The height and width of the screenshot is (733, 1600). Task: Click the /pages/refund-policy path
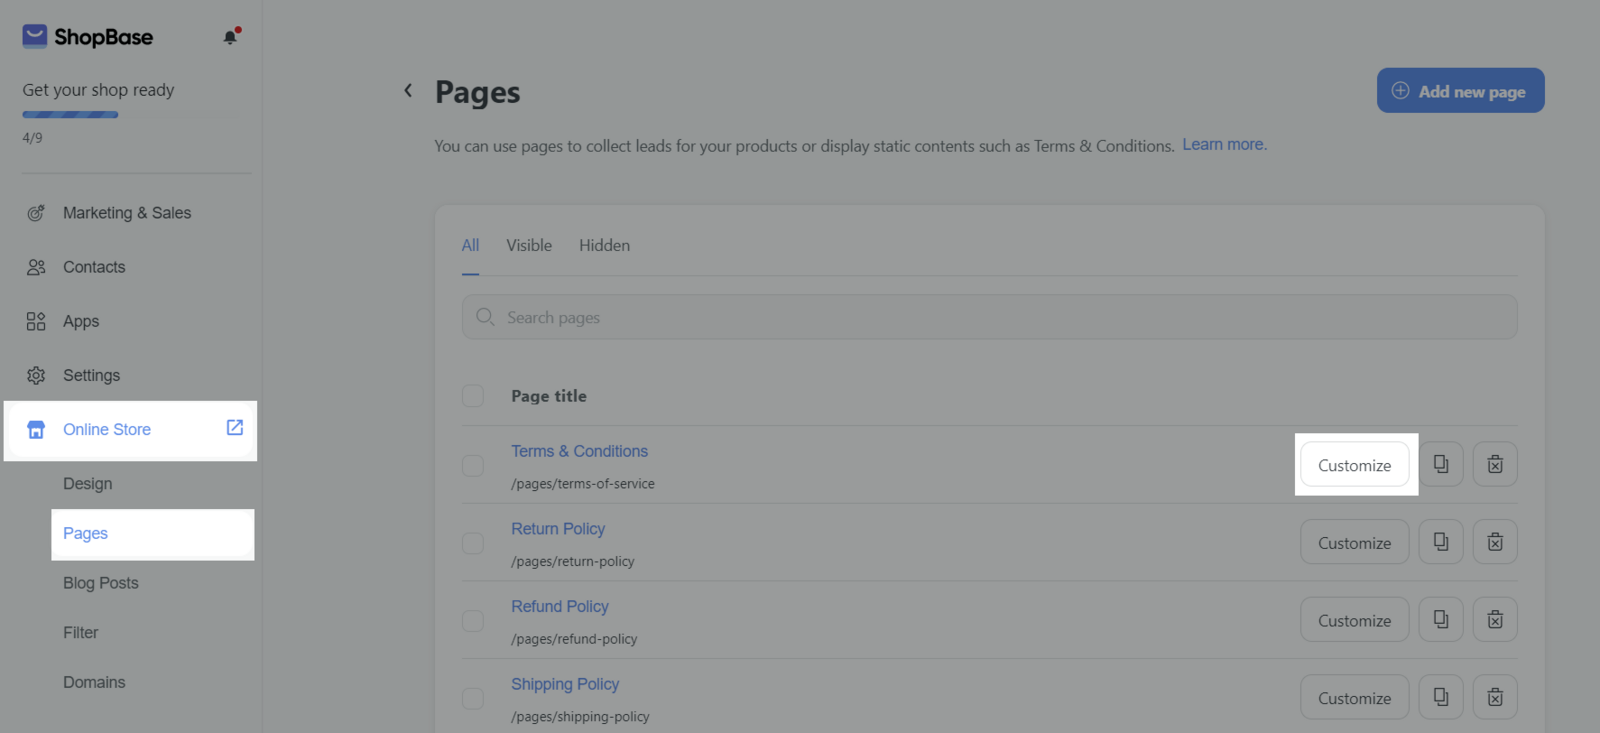574,639
